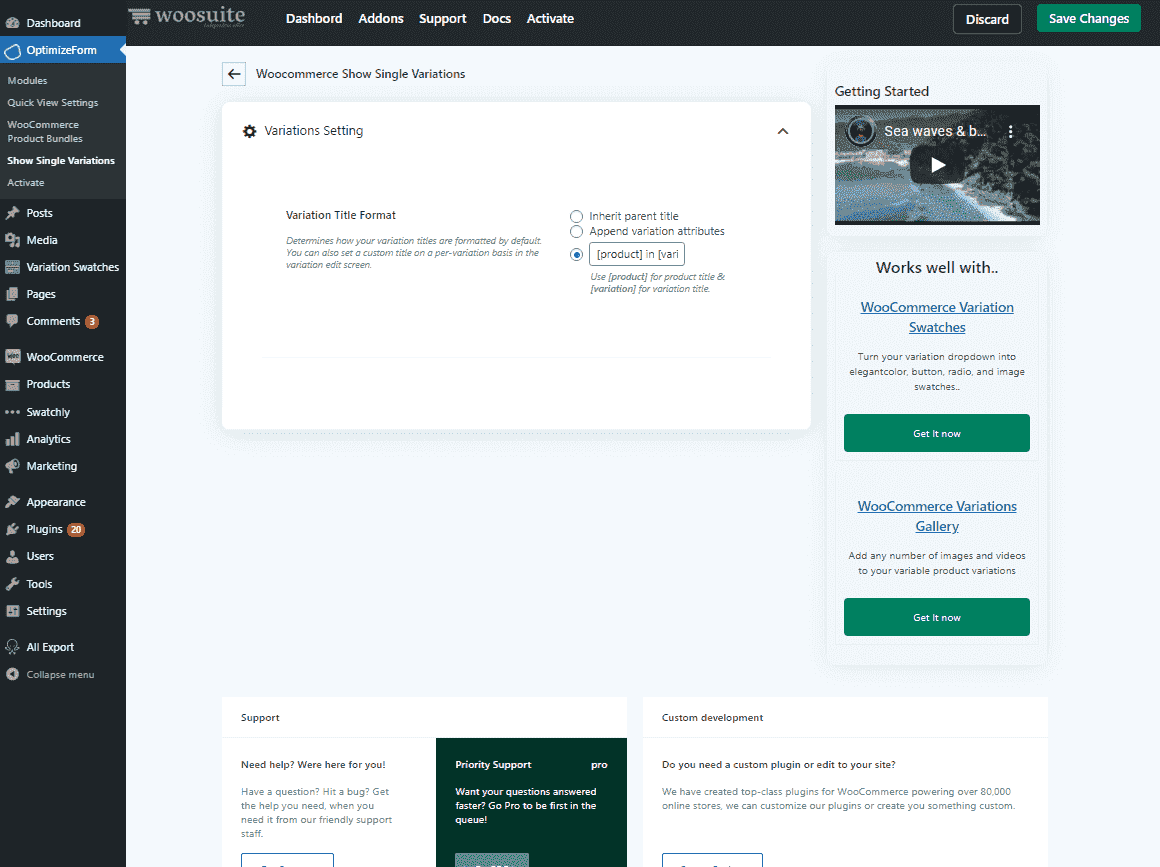Open the Docs top menu

click(x=496, y=18)
